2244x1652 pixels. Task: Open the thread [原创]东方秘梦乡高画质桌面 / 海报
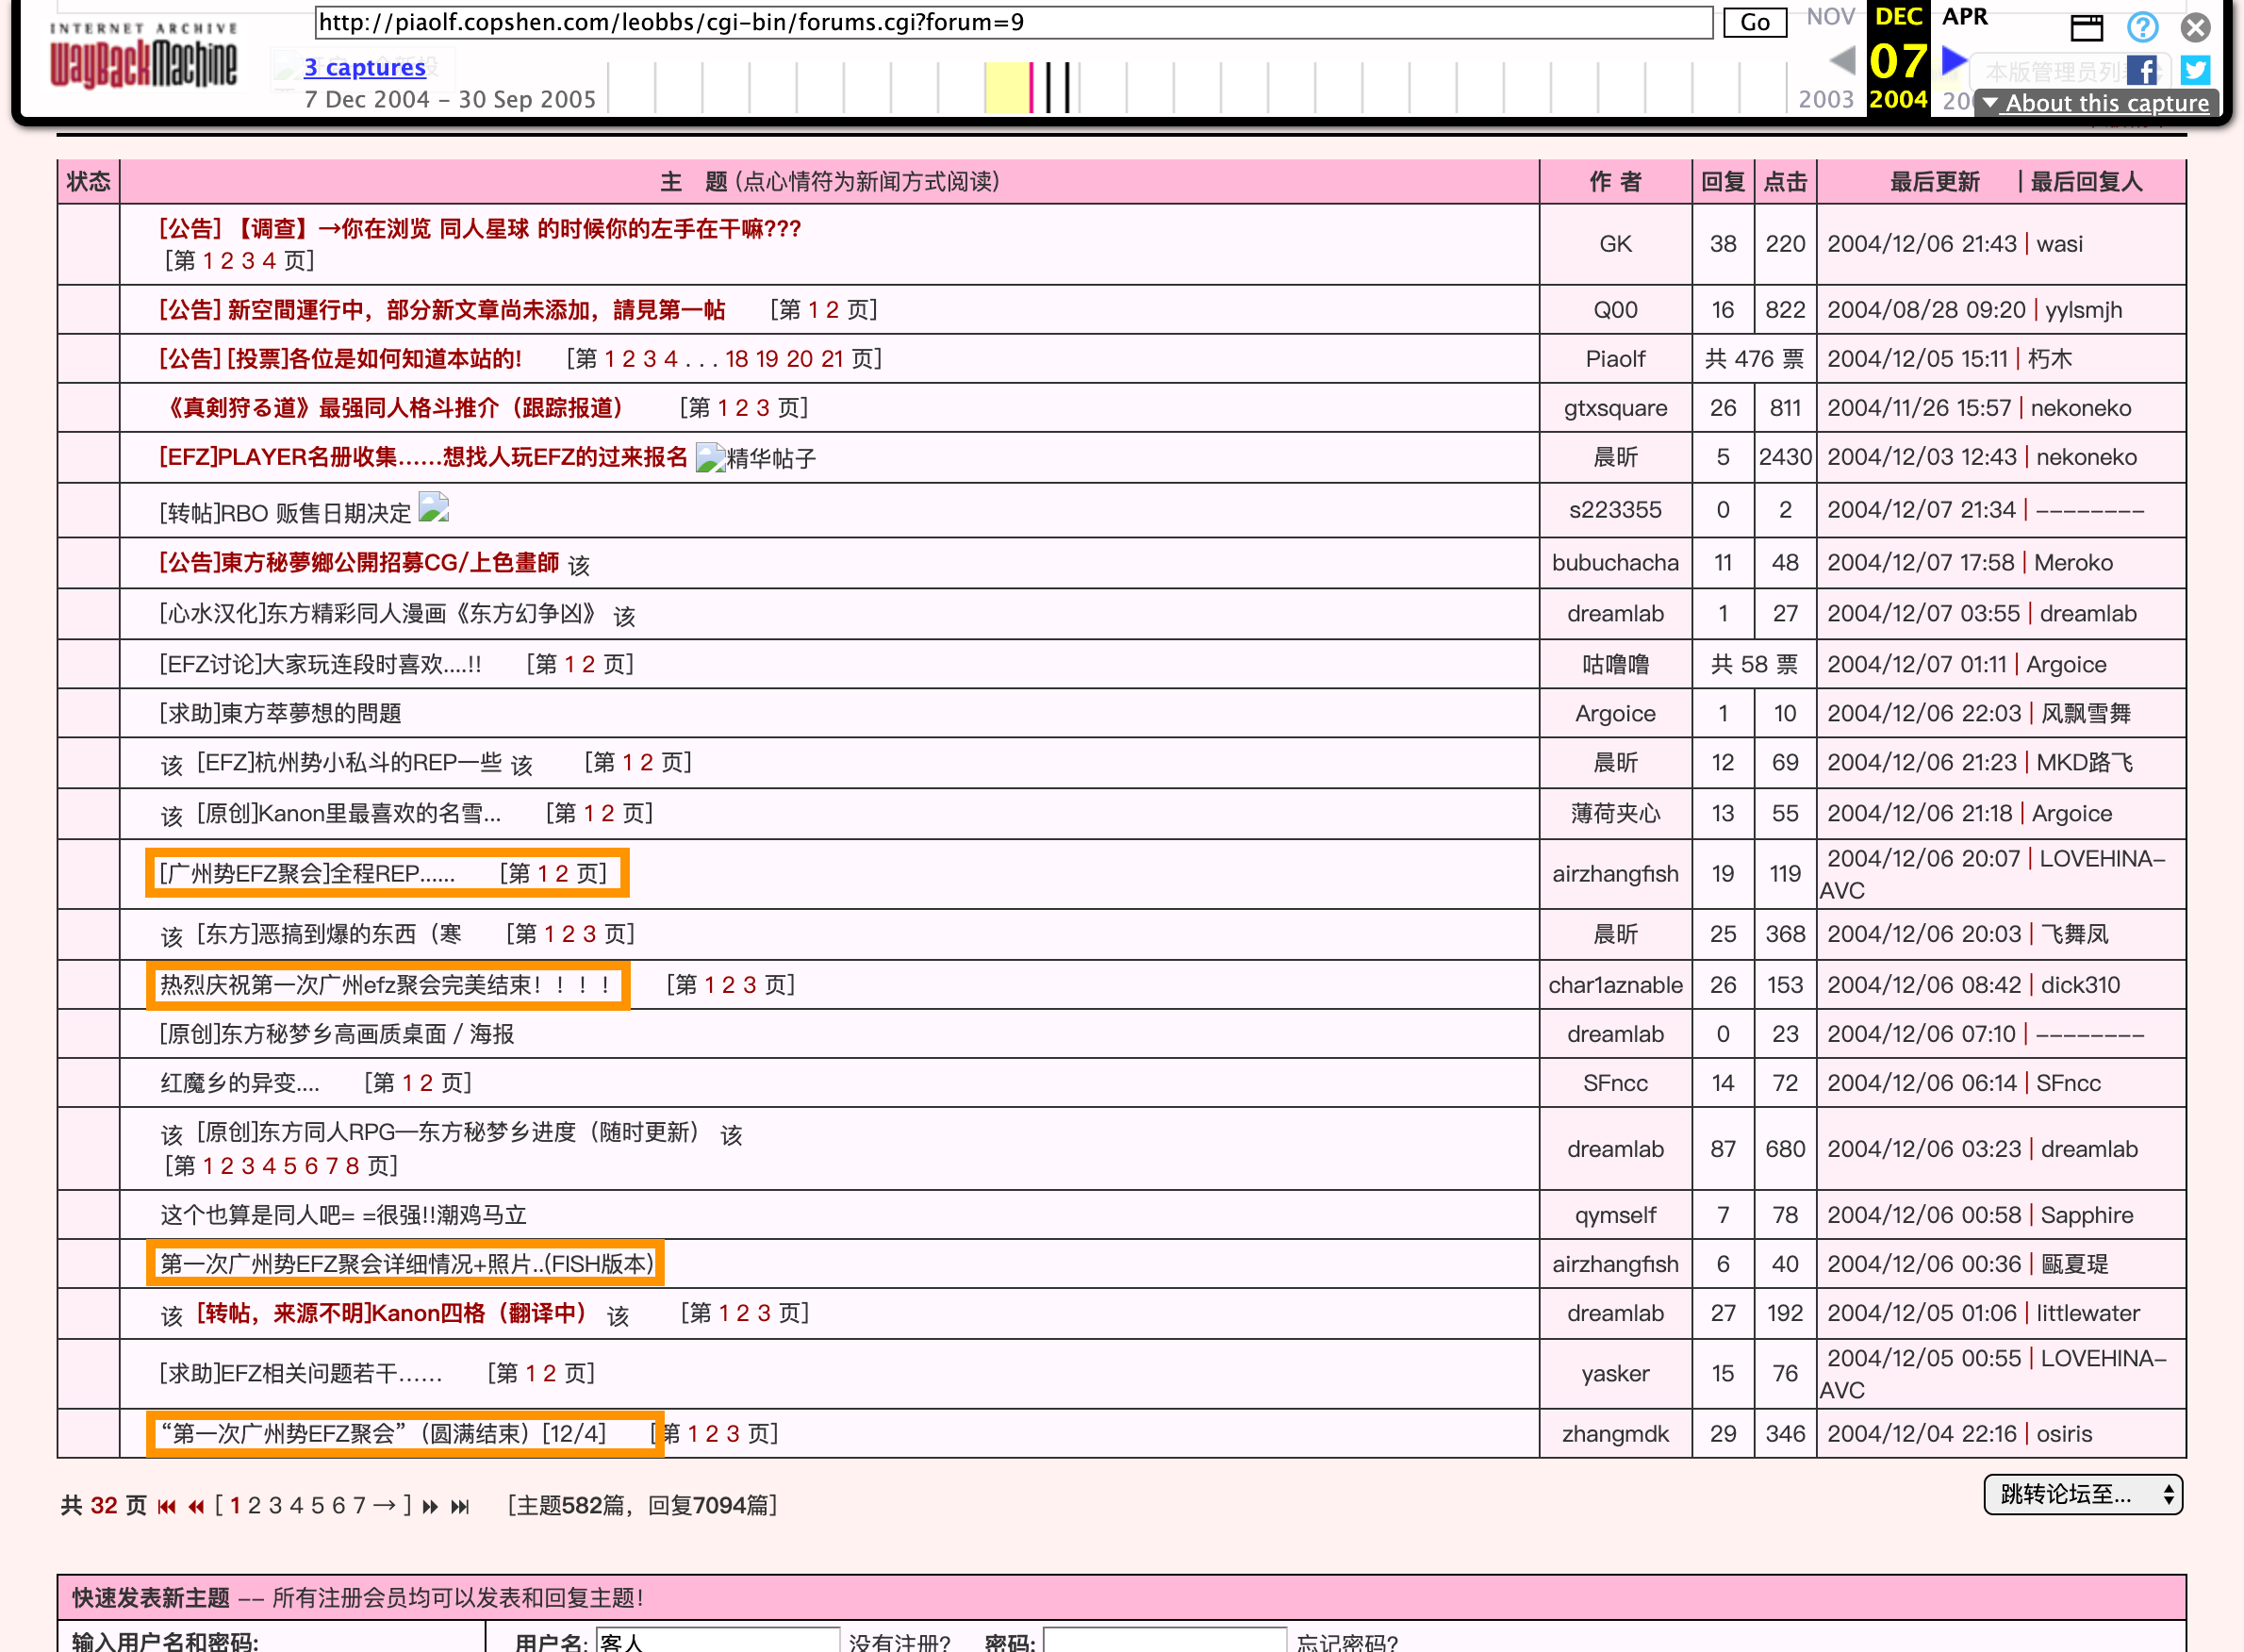point(337,1033)
